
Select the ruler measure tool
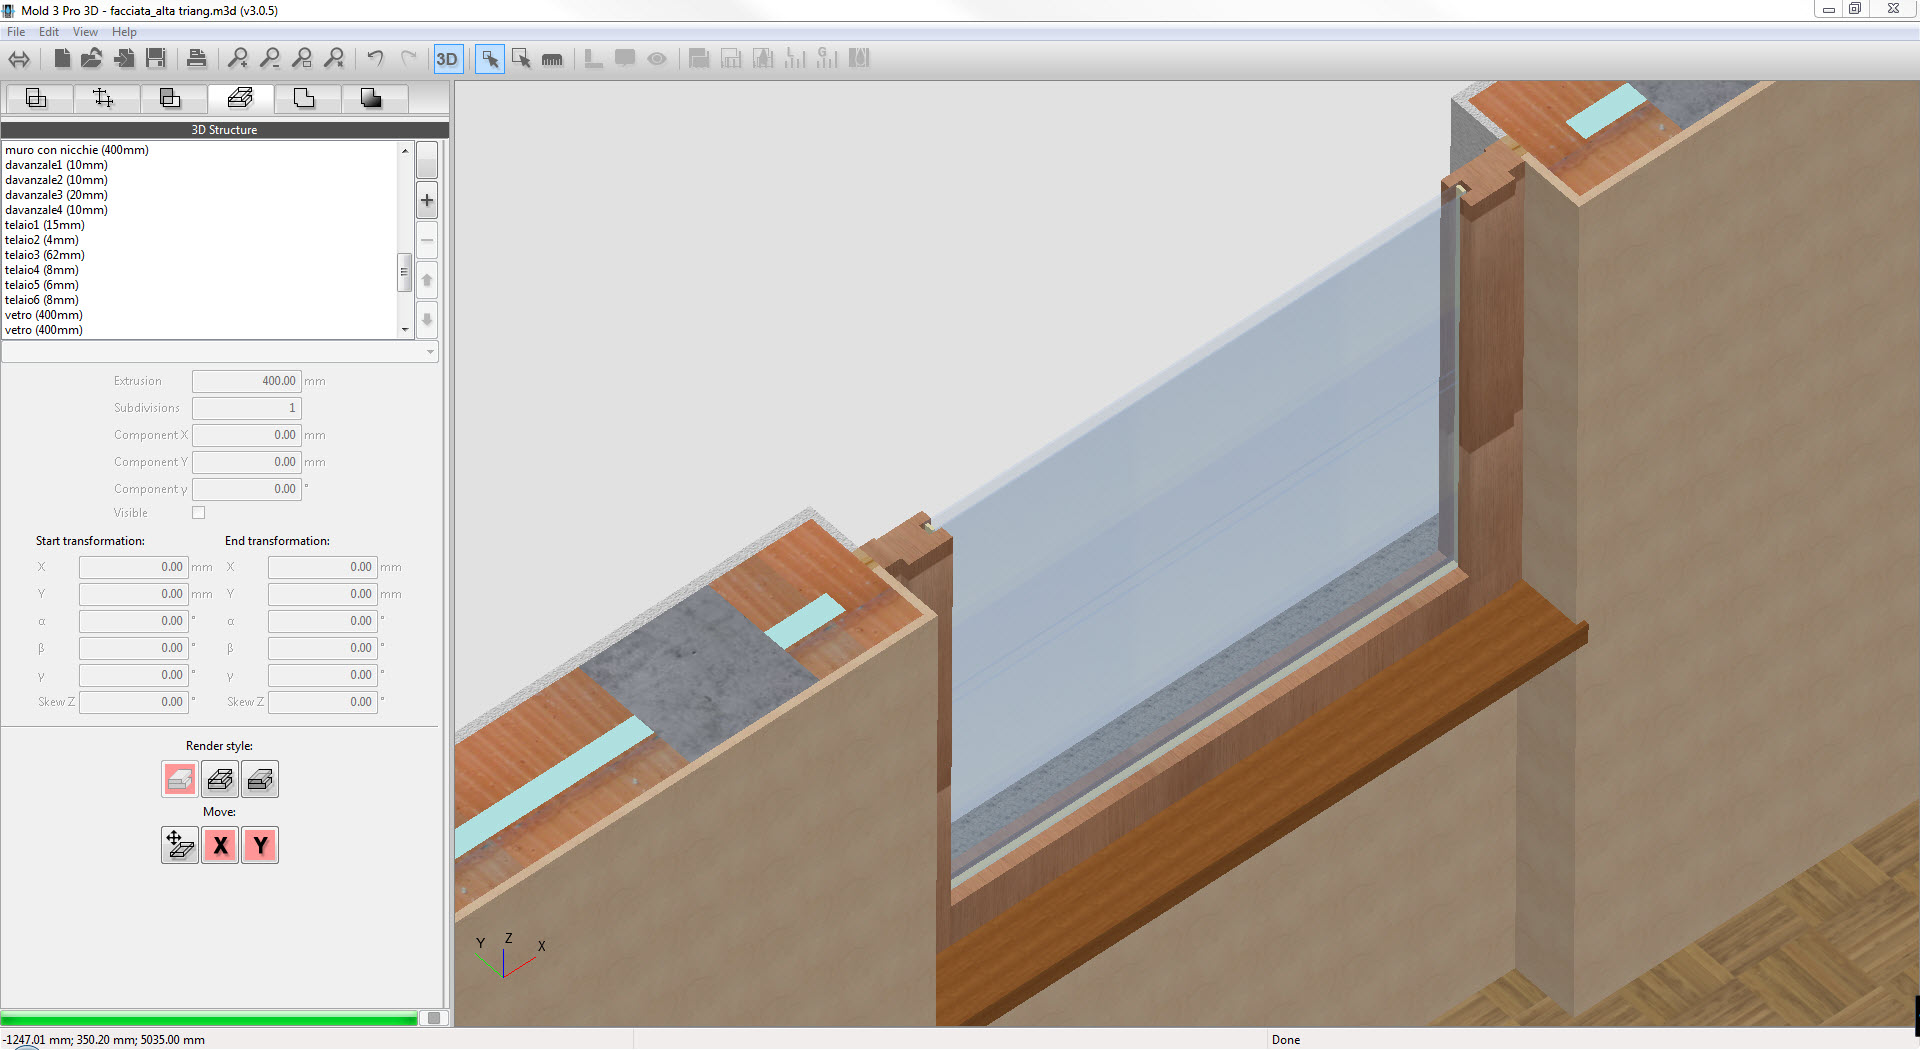pos(552,60)
